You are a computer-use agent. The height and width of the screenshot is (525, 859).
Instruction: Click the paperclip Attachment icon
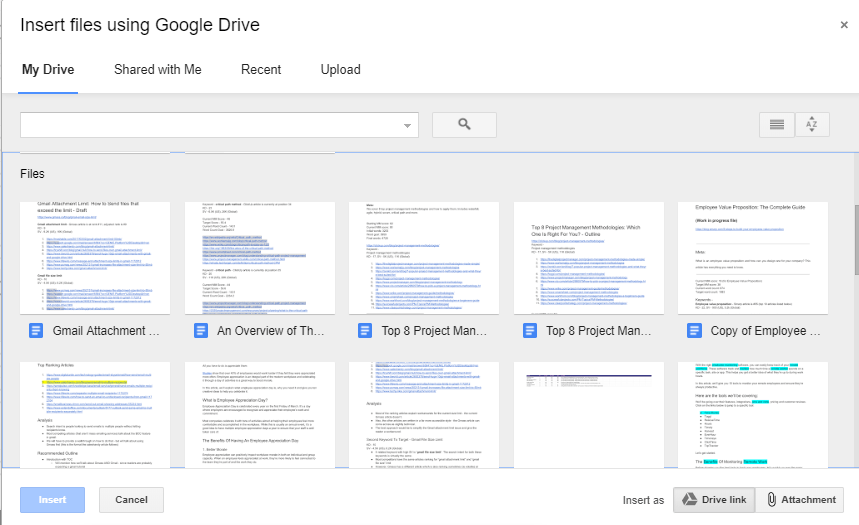click(x=771, y=499)
